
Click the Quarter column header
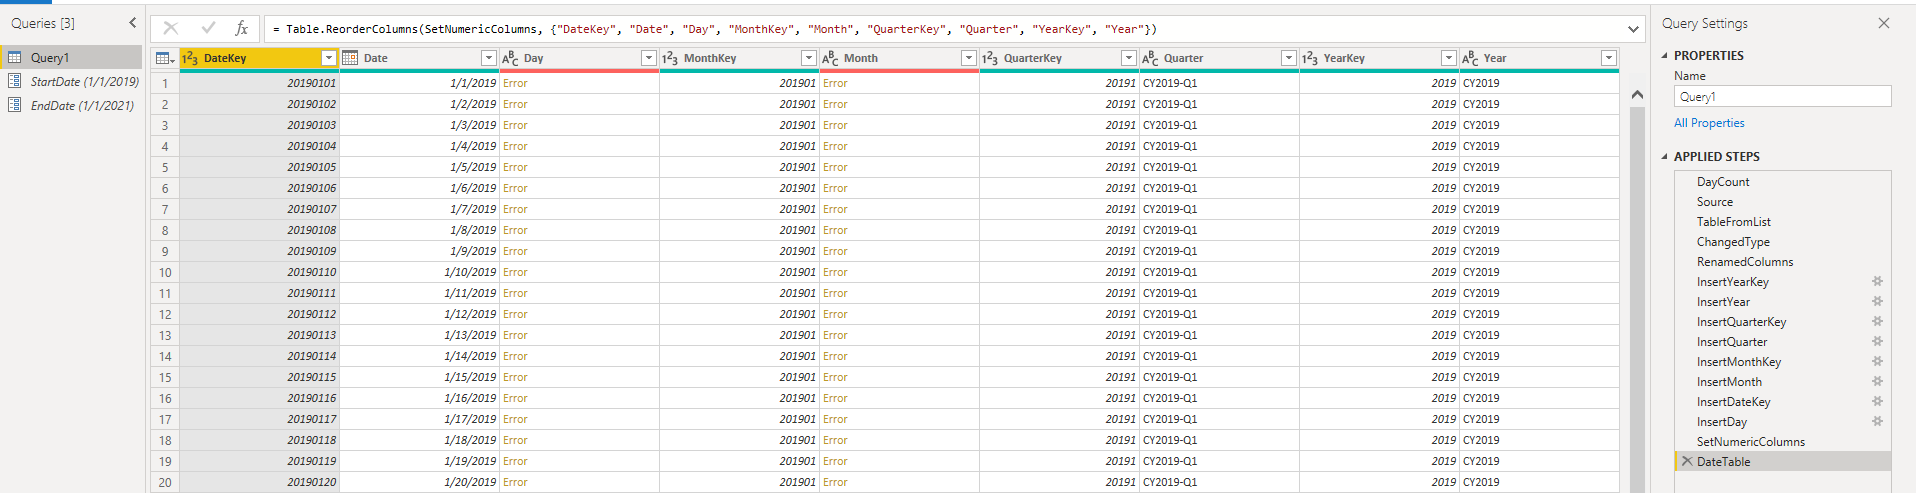(1219, 58)
